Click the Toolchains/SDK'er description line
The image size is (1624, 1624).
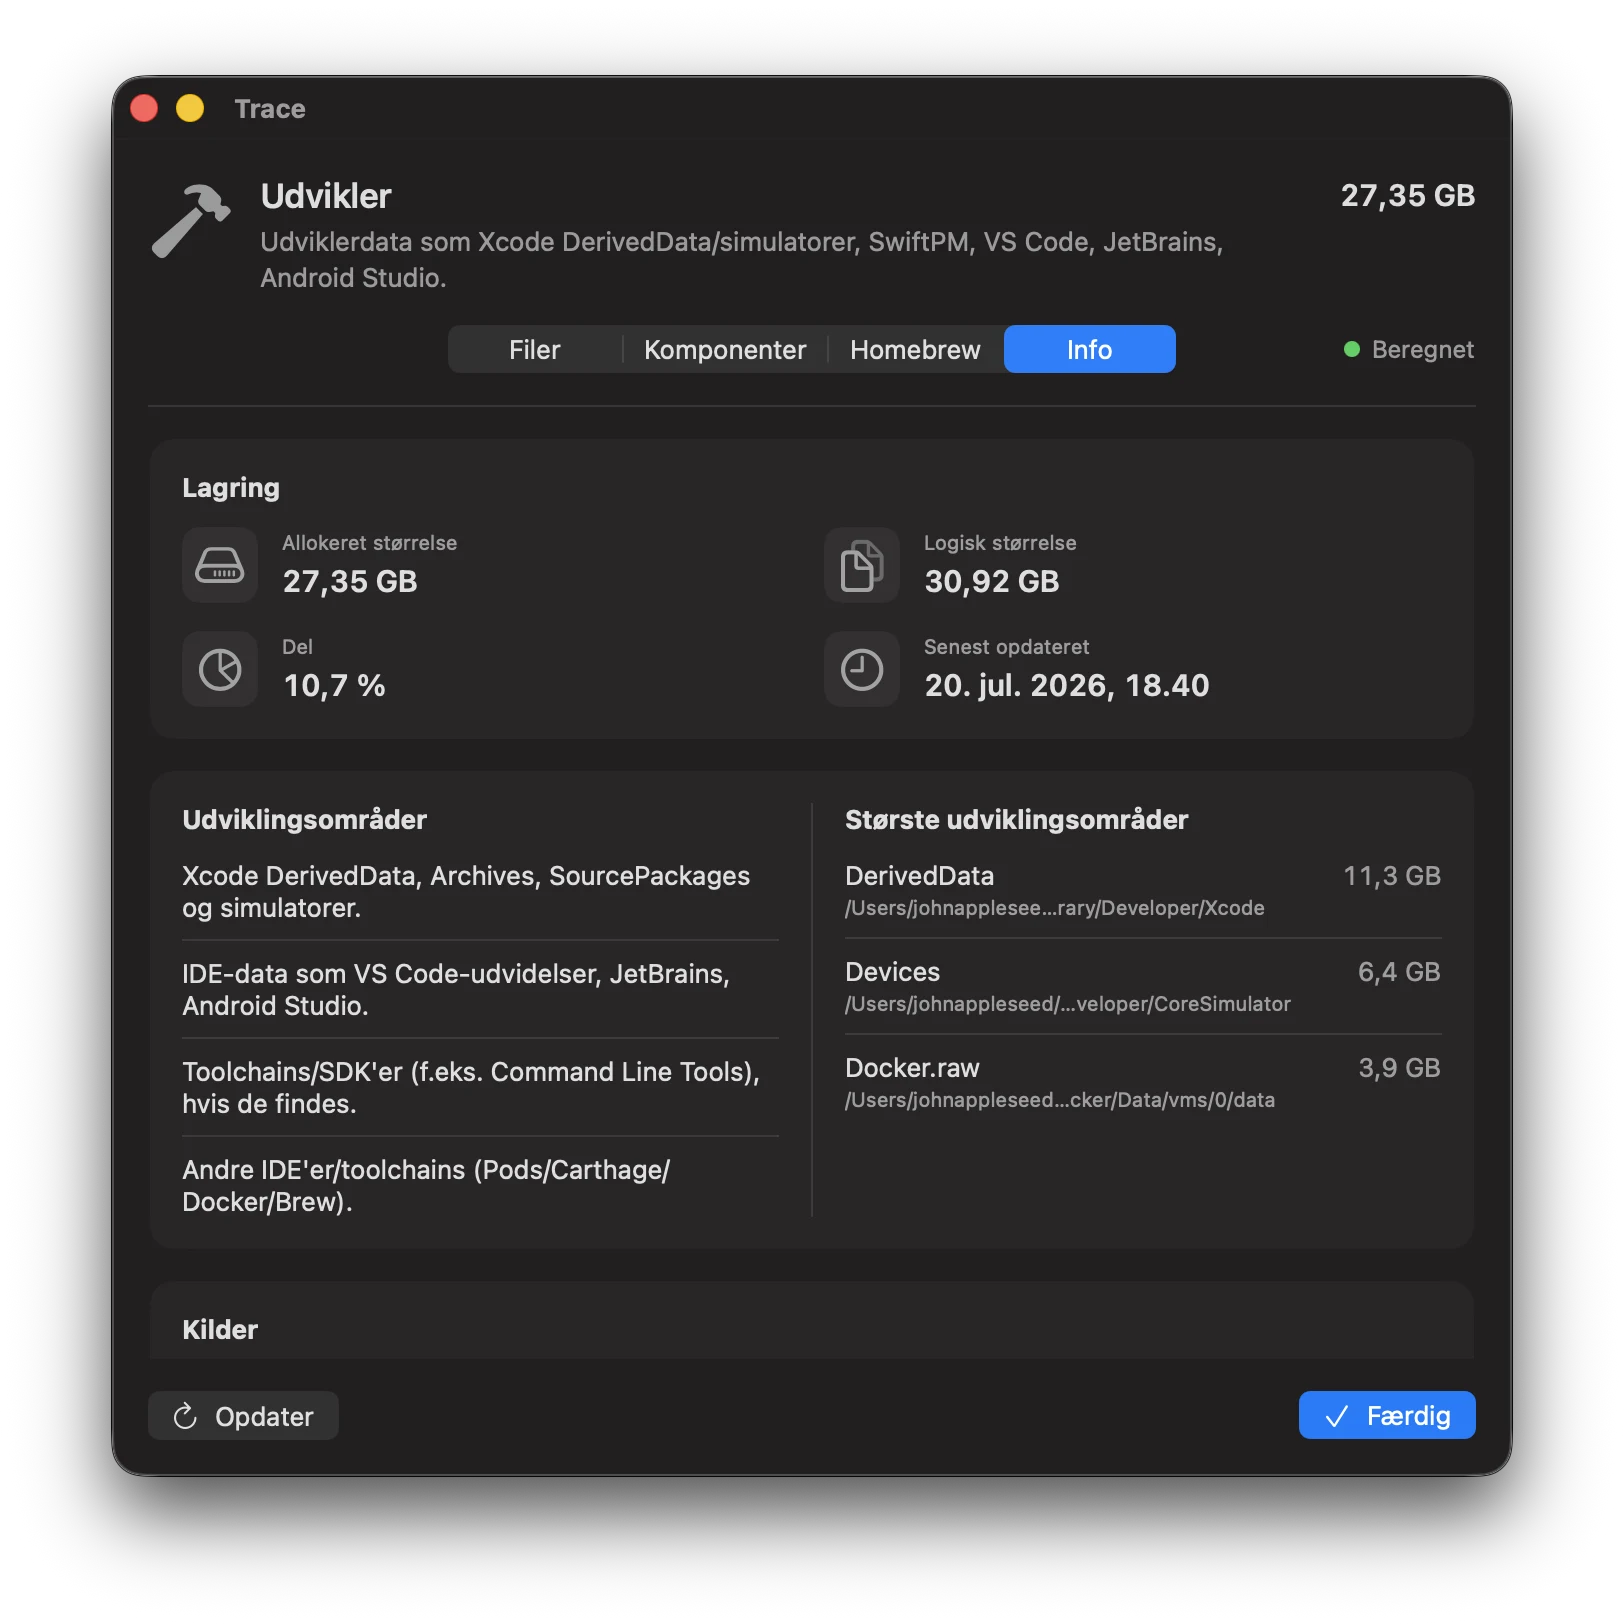pyautogui.click(x=471, y=1088)
